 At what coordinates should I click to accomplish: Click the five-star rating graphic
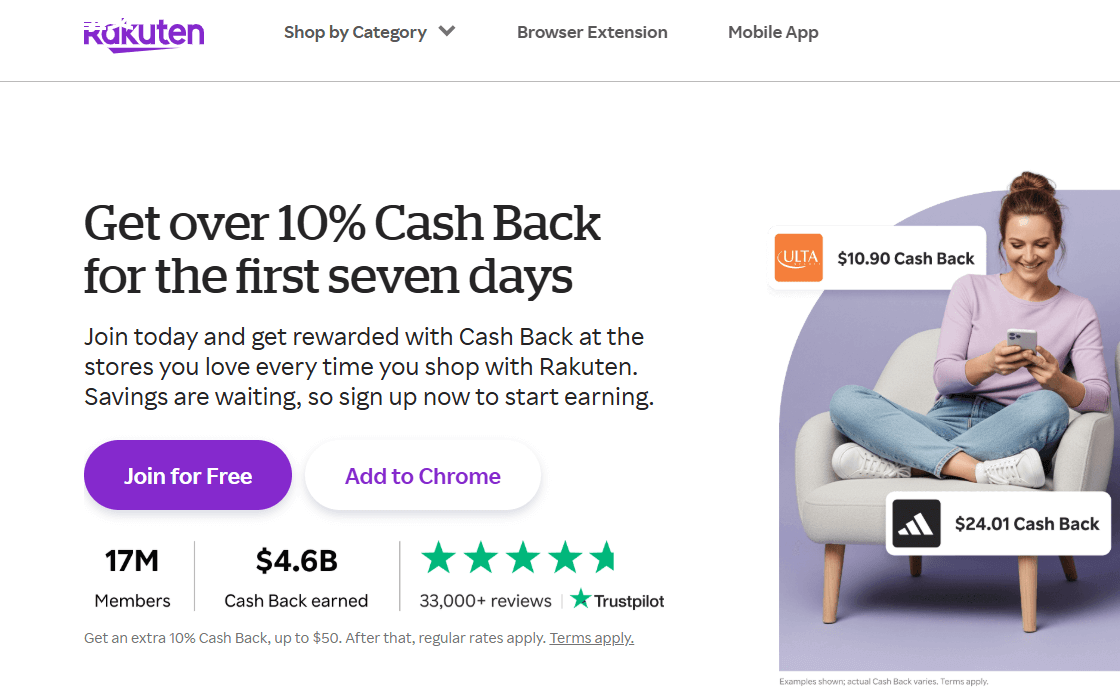click(x=518, y=558)
